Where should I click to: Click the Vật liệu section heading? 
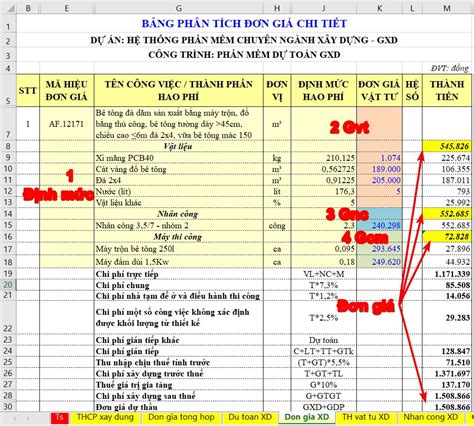tap(179, 146)
